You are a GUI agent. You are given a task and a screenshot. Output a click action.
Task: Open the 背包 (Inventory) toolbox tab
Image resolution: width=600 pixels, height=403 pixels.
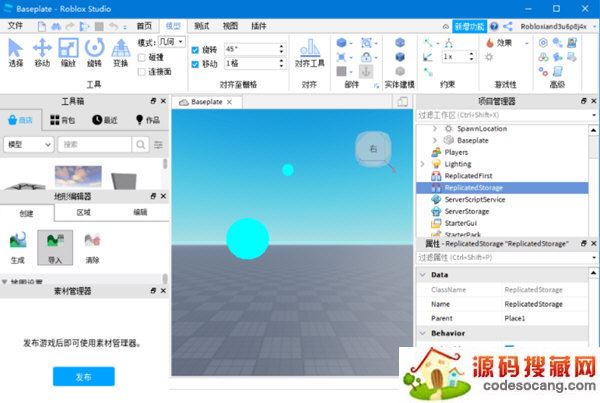point(62,120)
